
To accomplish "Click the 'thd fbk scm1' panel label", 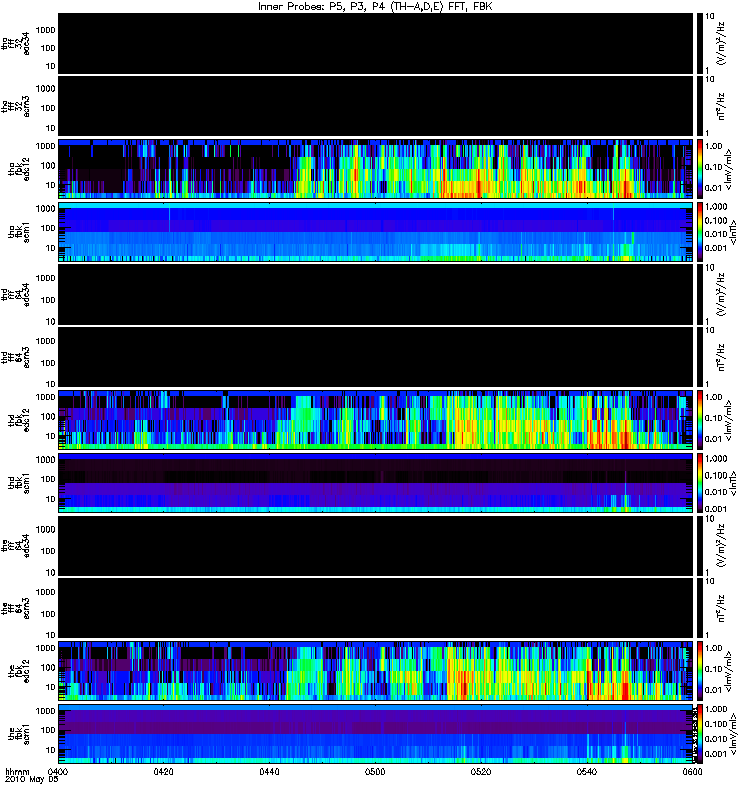I will point(19,483).
